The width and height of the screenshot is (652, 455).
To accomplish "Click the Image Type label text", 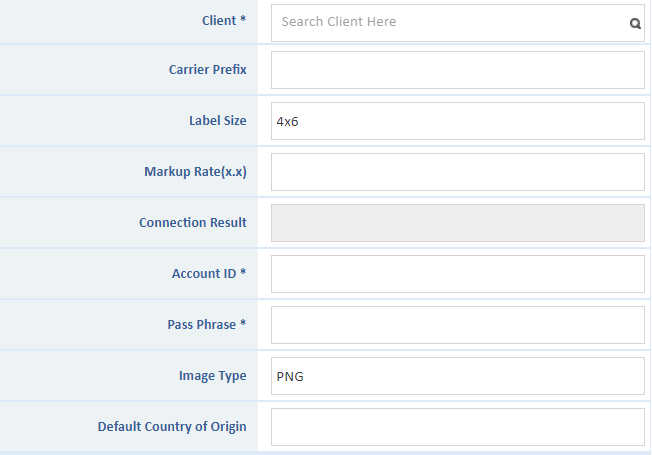I will click(x=211, y=376).
